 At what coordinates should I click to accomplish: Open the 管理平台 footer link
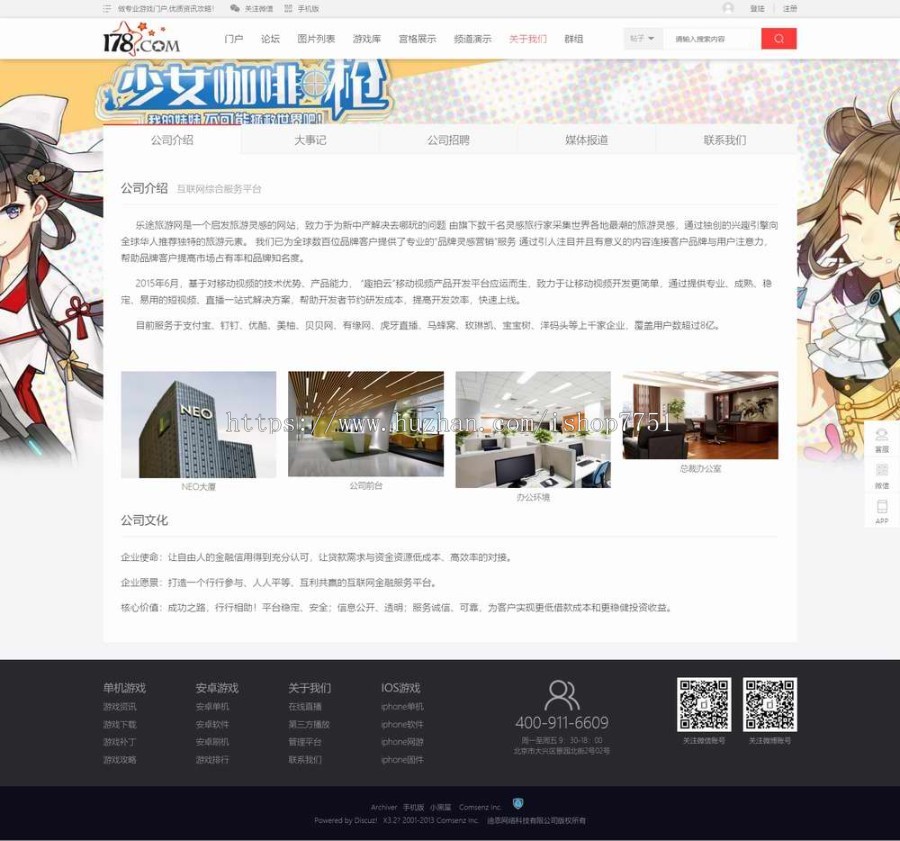tap(305, 742)
